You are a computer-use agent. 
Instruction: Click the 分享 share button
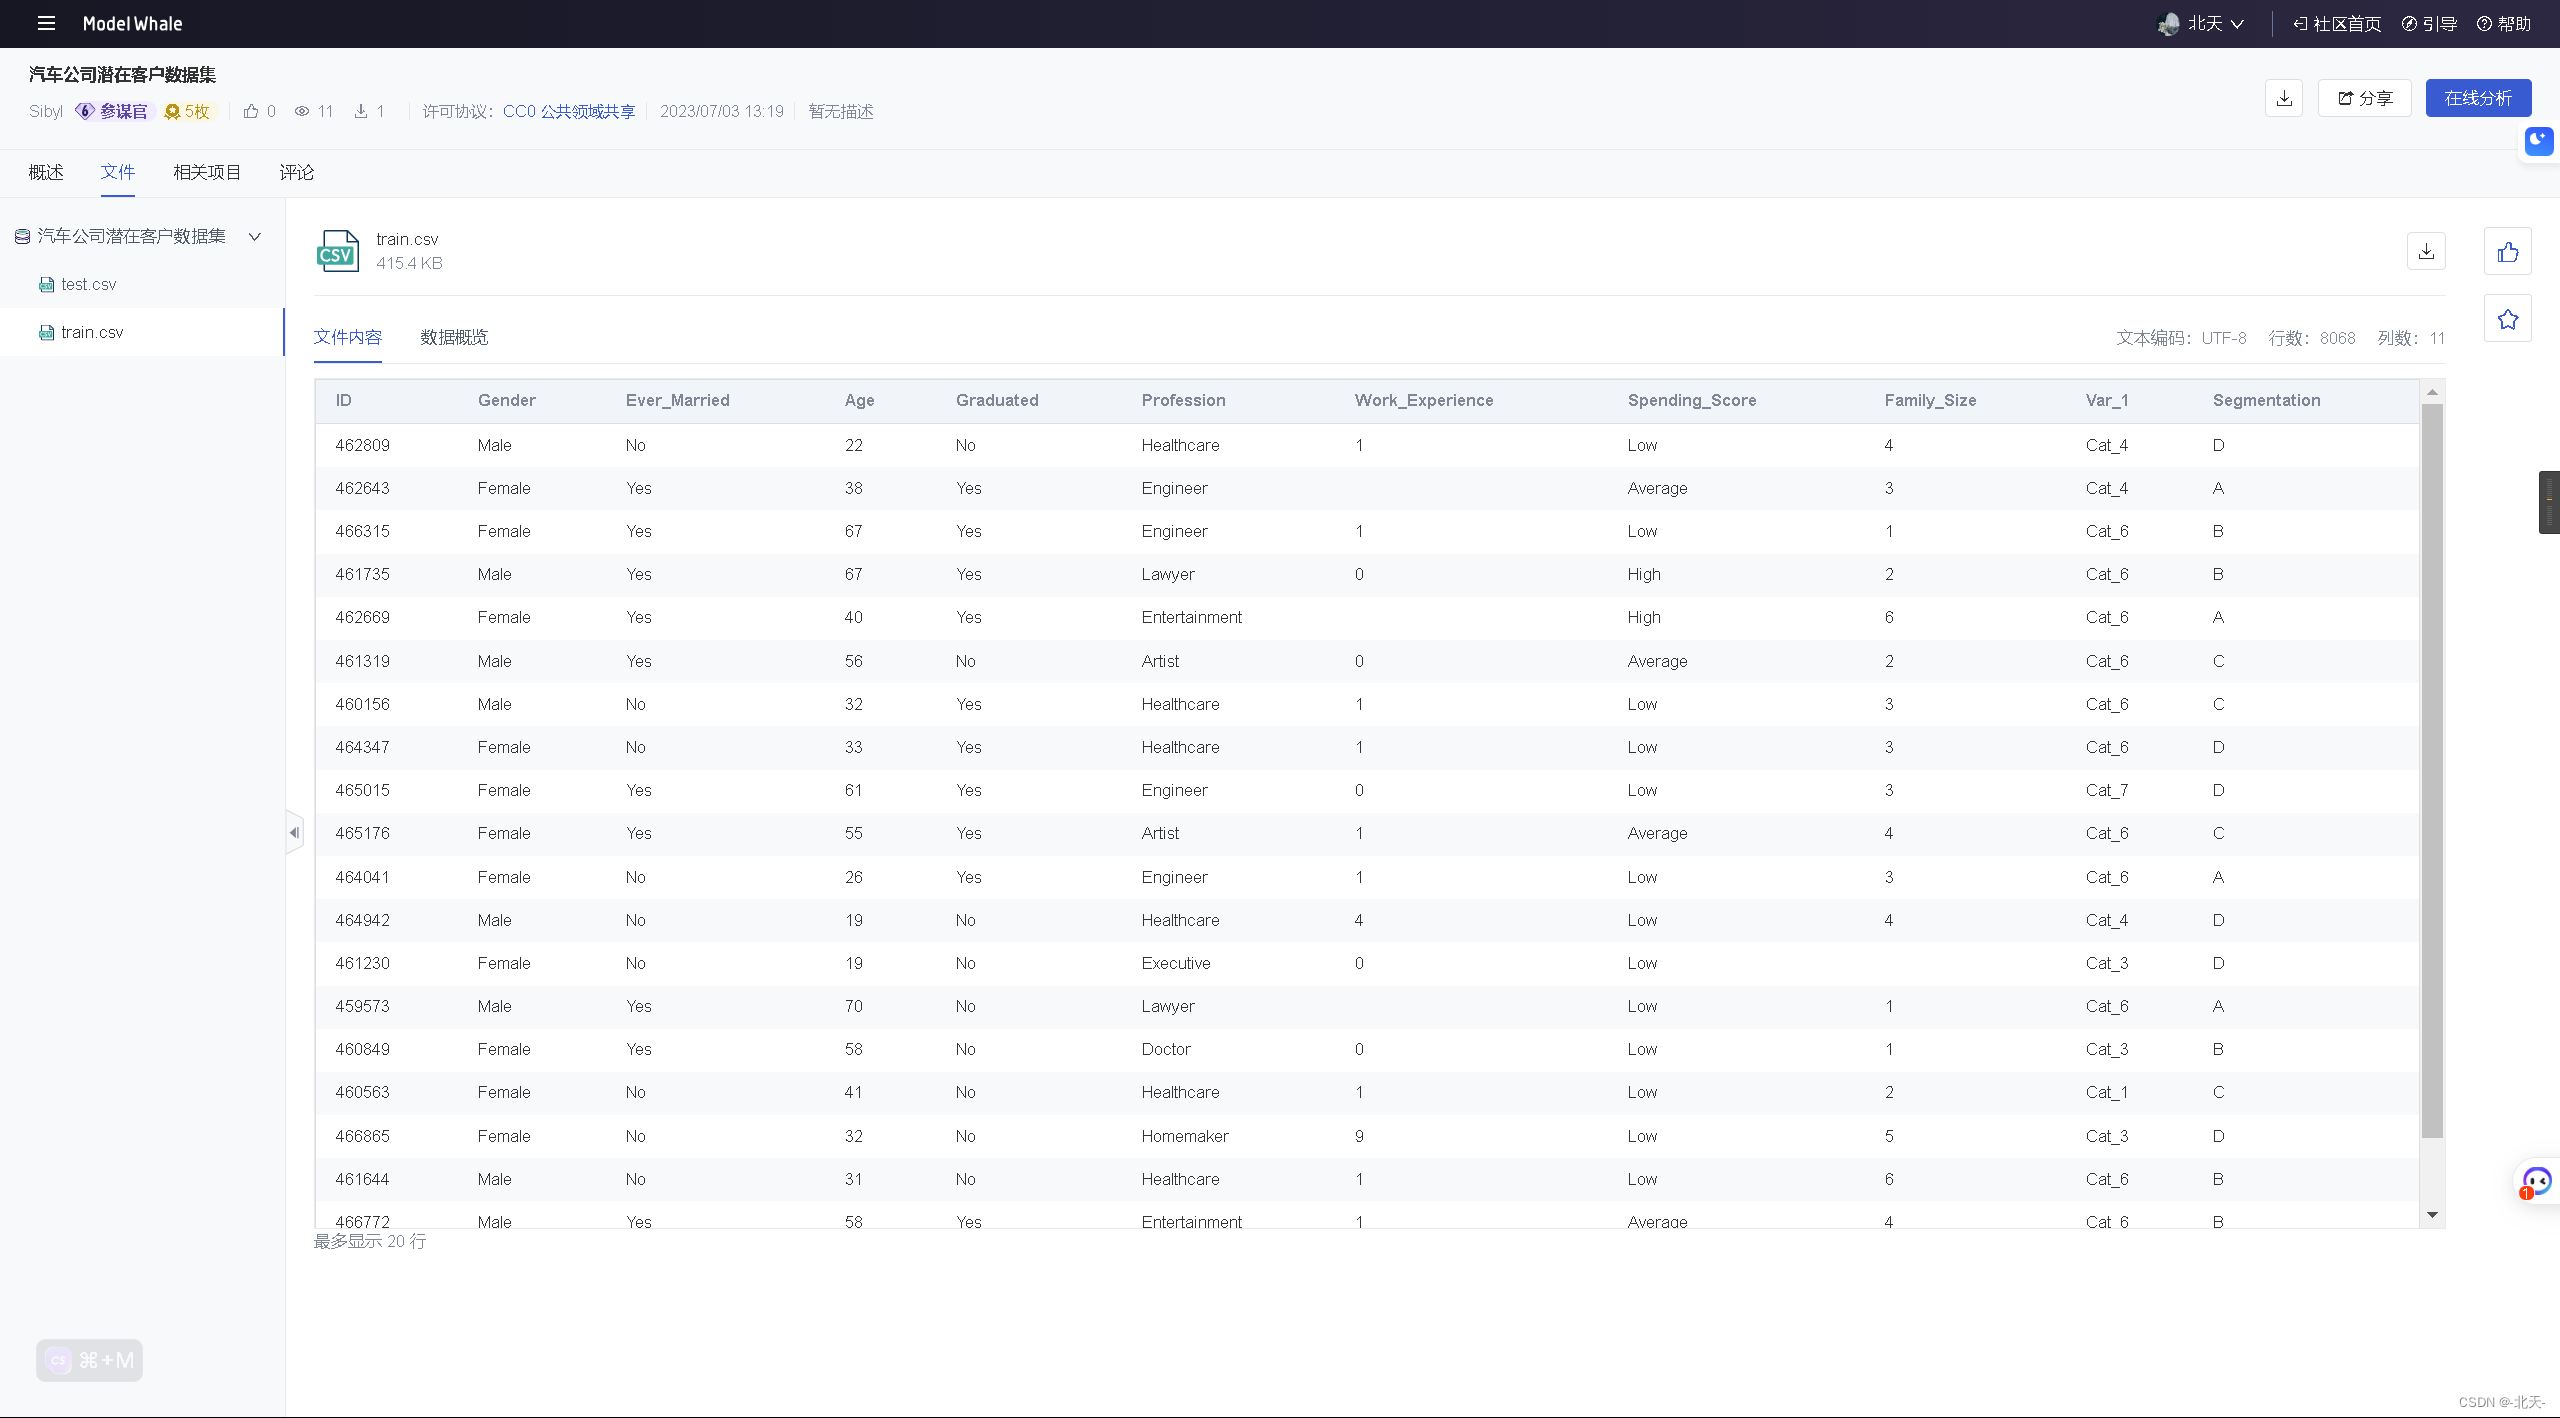tap(2365, 98)
